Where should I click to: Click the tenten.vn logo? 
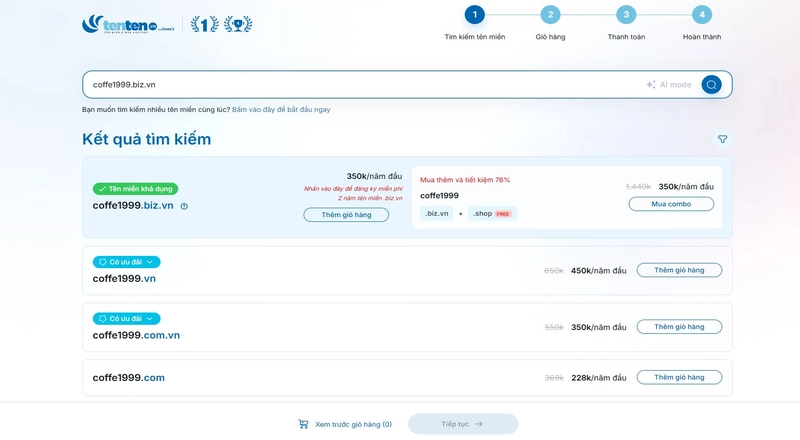tap(128, 24)
